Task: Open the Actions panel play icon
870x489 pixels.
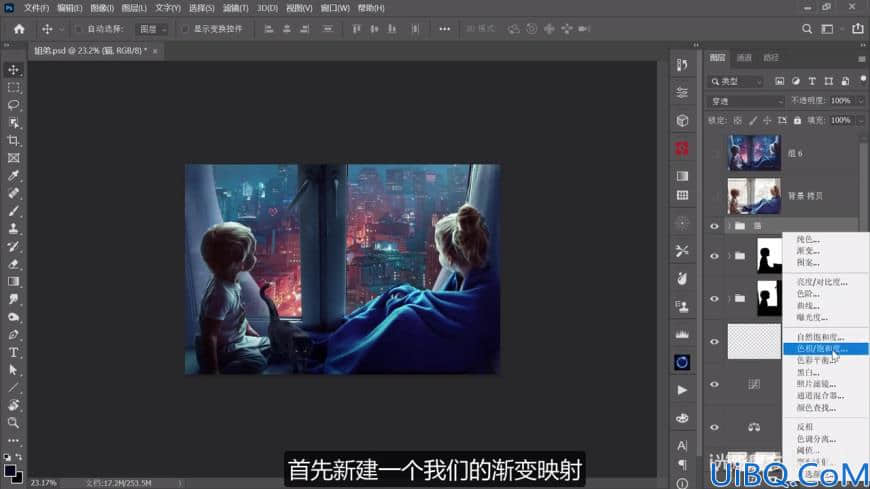Action: 682,390
